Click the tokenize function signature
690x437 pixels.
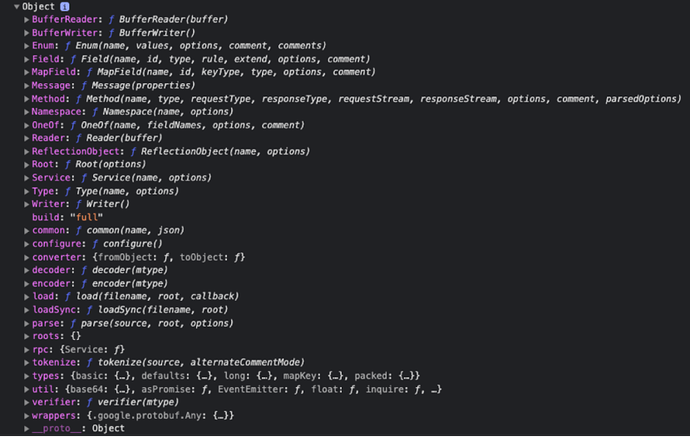[201, 363]
